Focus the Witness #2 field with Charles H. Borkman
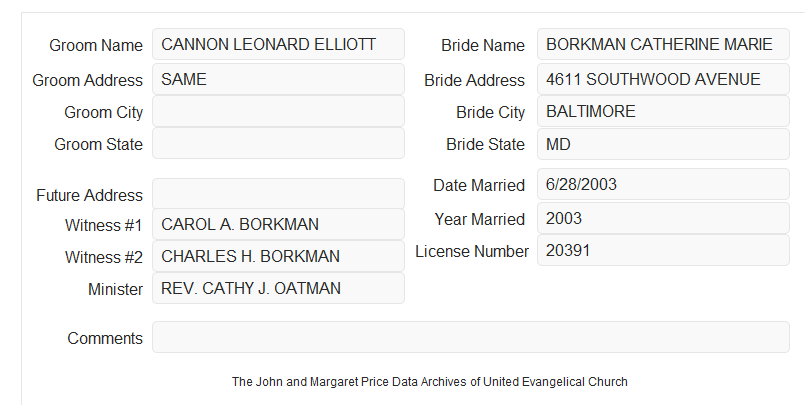The width and height of the screenshot is (805, 405). click(278, 256)
